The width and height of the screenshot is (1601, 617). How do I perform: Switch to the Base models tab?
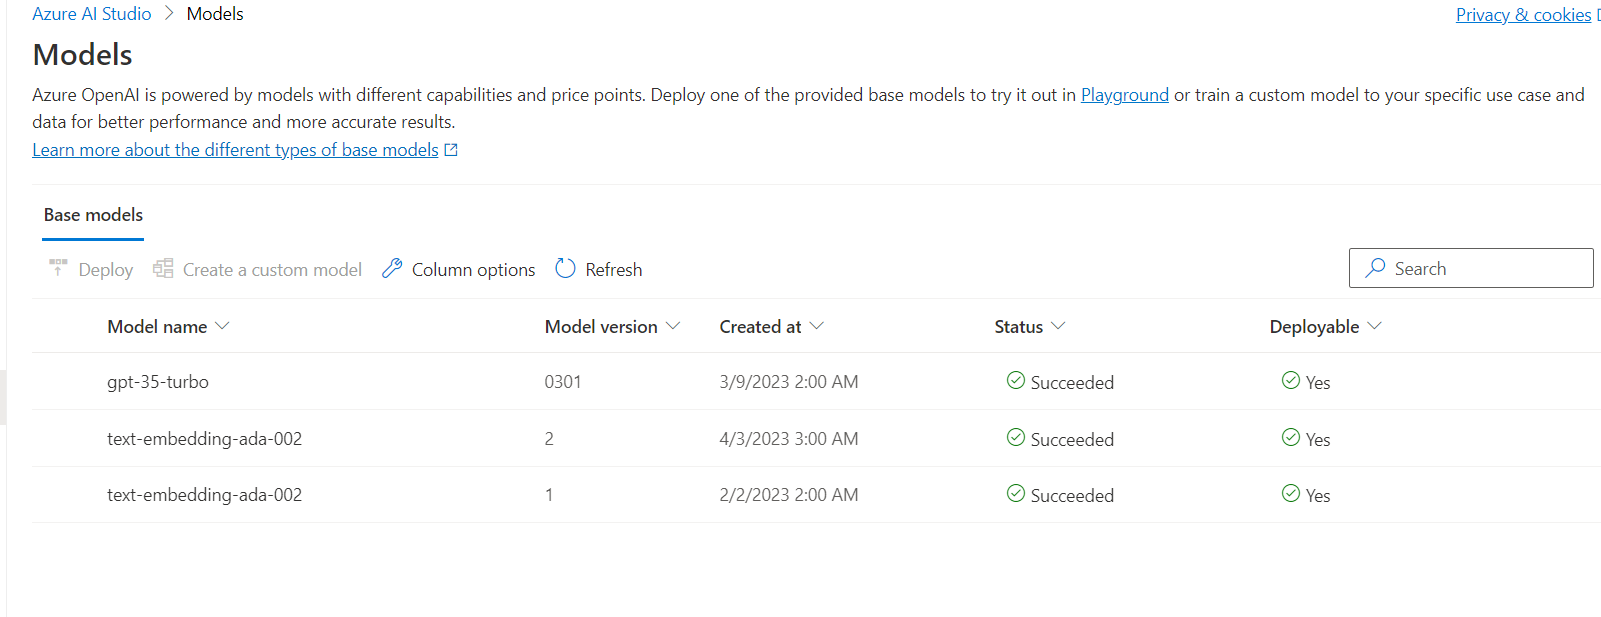coord(92,215)
